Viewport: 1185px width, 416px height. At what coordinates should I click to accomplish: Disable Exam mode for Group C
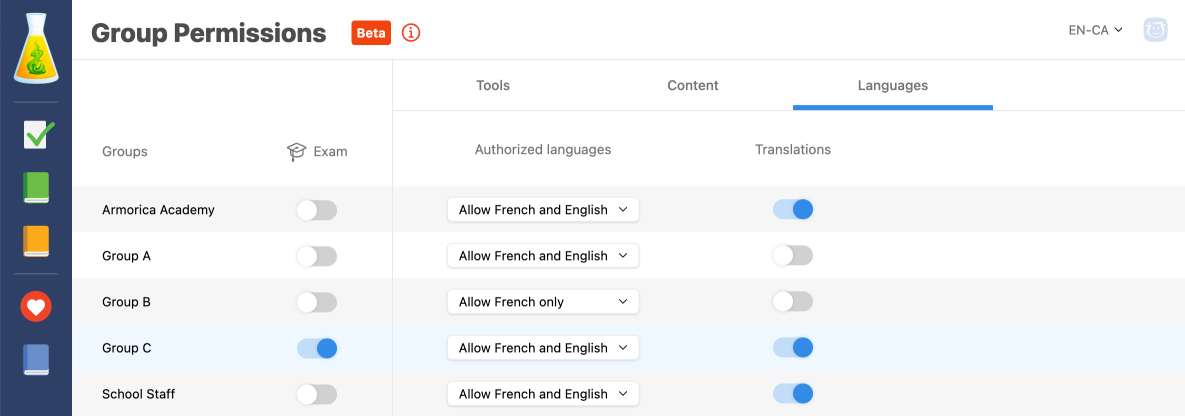point(317,348)
